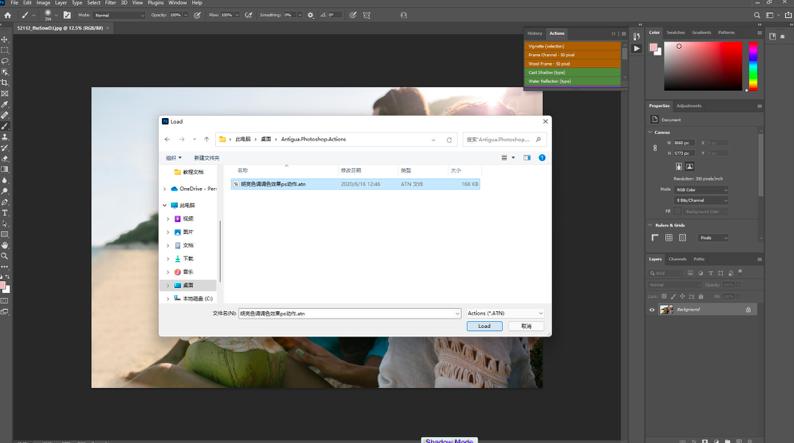794x443 pixels.
Task: Click the refresh button beside the address bar
Action: click(450, 140)
